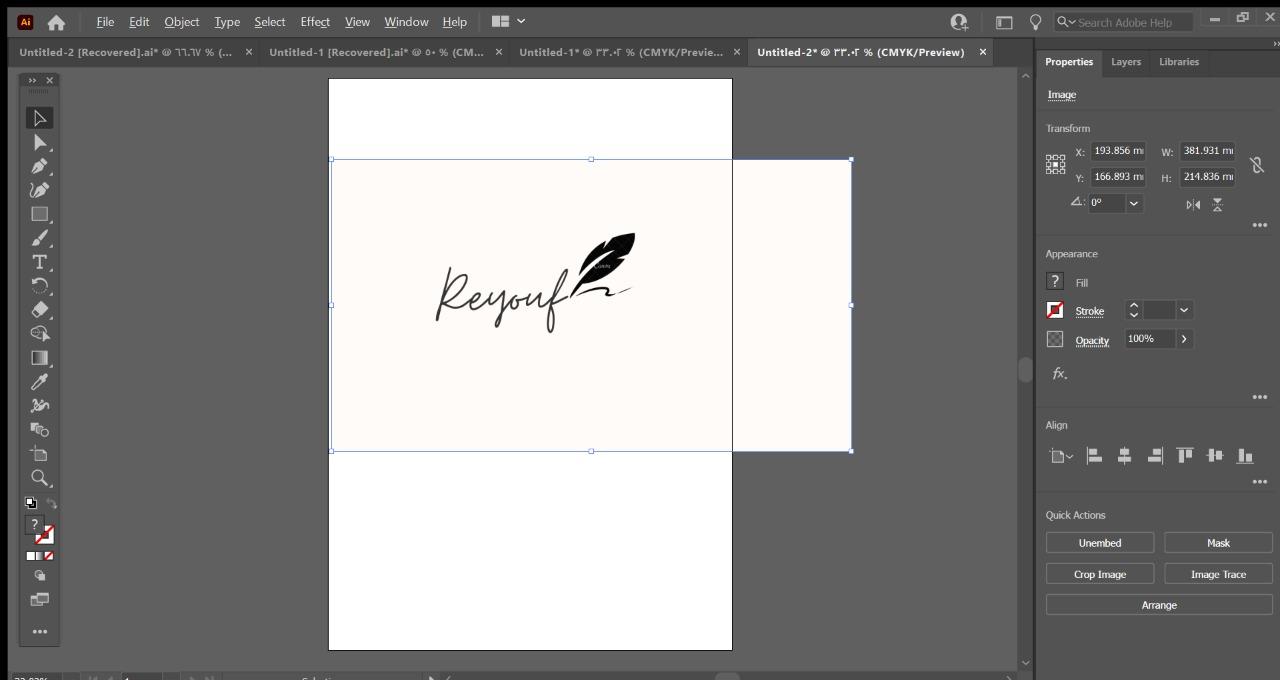Click the Crop Image button

[x=1100, y=574]
